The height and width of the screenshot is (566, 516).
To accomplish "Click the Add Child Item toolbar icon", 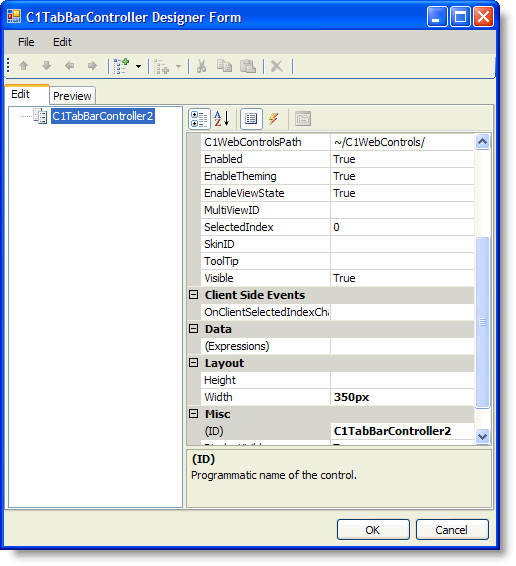I will click(122, 66).
